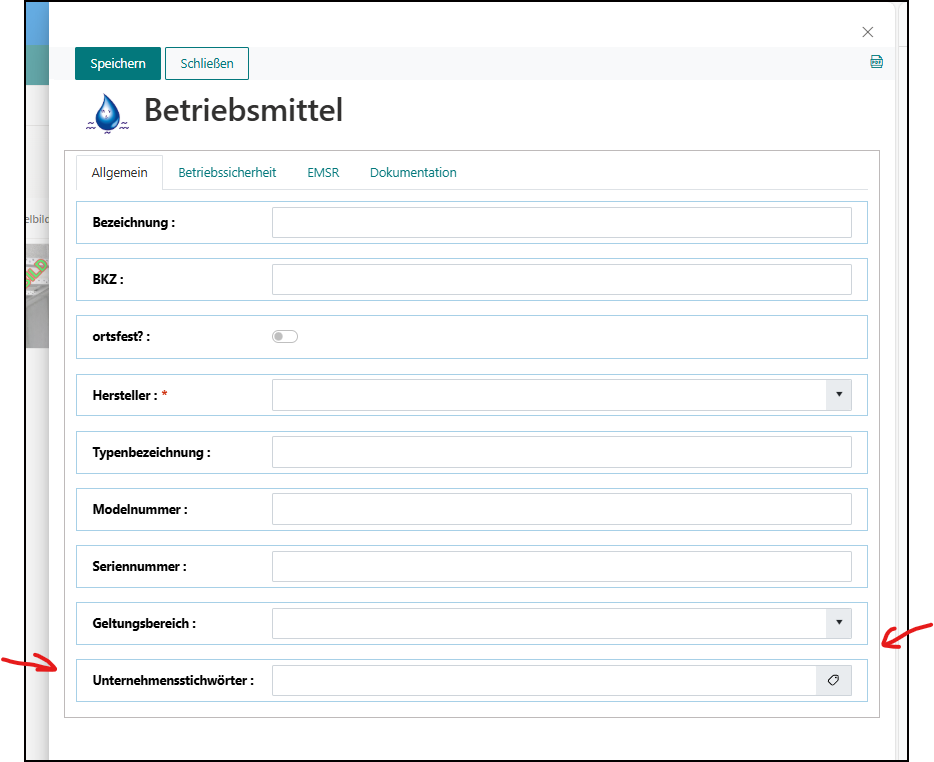Image resolution: width=934 pixels, height=762 pixels.
Task: Open the EMSR tab
Action: (323, 172)
